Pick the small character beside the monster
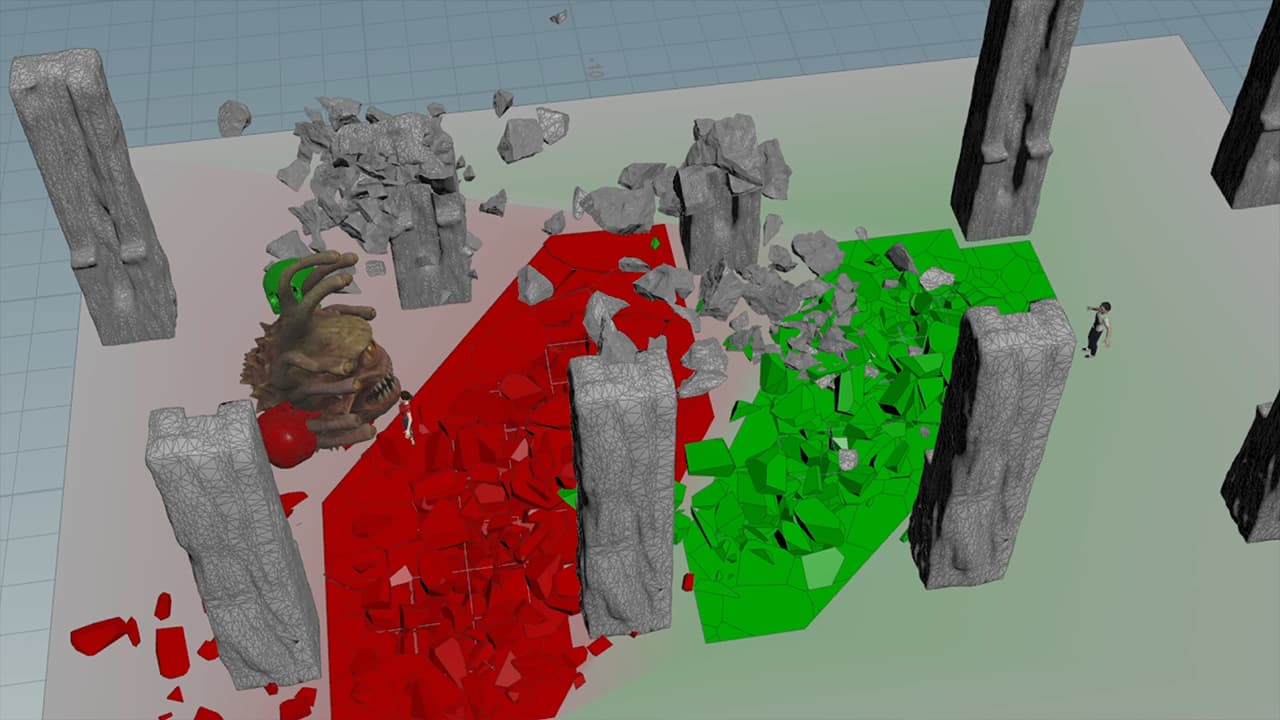Viewport: 1280px width, 720px height. [x=407, y=415]
